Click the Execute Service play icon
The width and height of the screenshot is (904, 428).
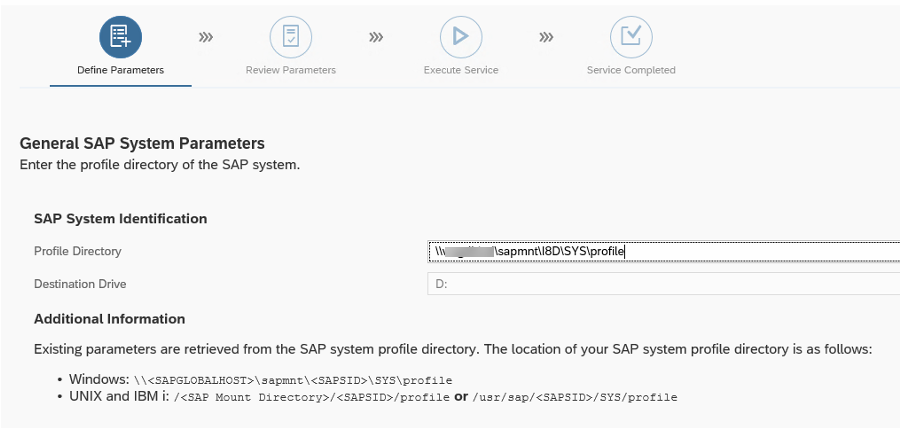tap(460, 37)
